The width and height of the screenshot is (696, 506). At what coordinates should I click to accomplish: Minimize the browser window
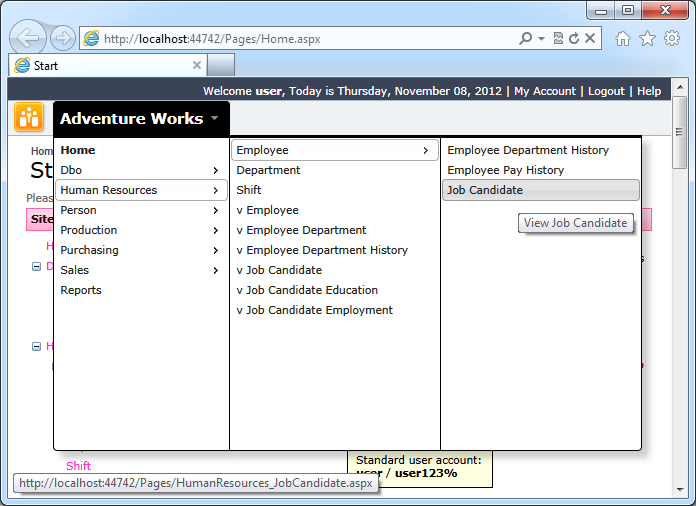point(601,11)
